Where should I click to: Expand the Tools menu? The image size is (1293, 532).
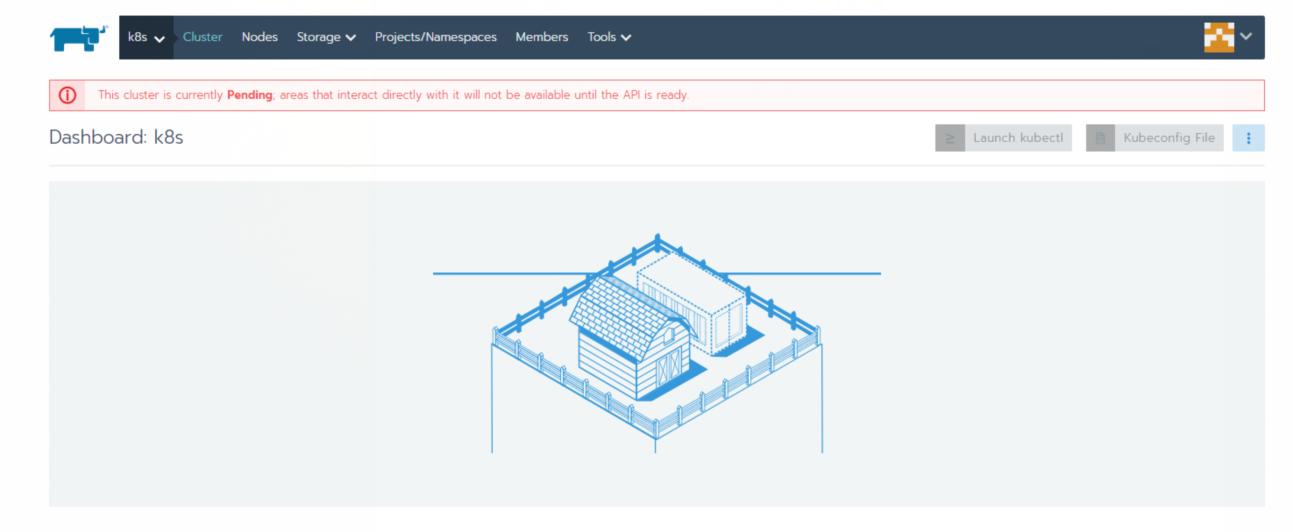pos(609,37)
